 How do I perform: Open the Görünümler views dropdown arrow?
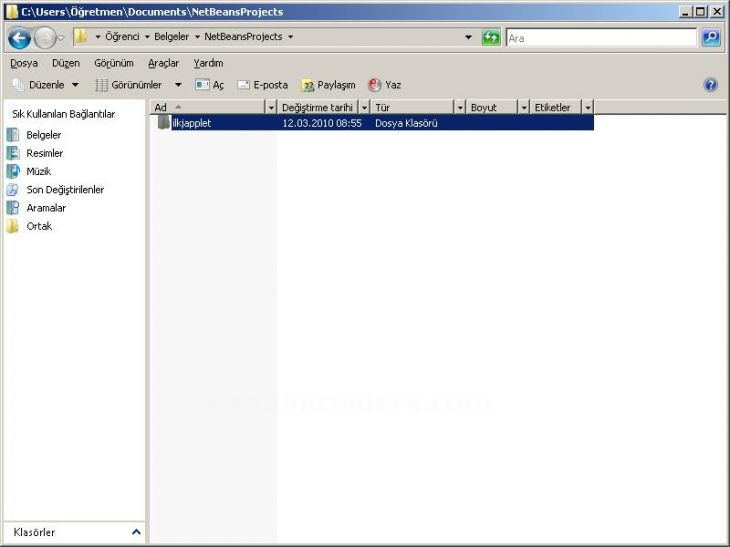click(x=178, y=85)
